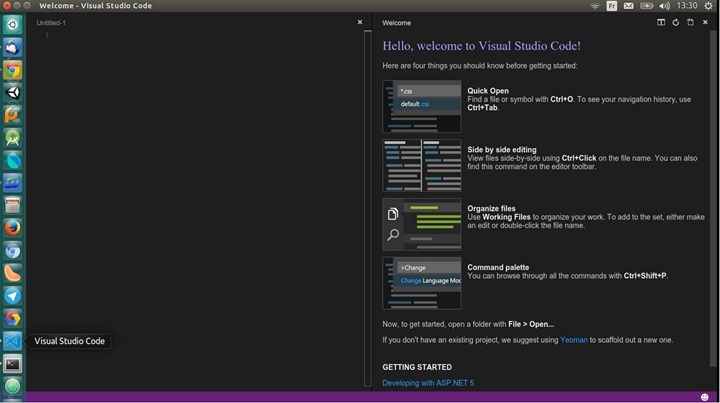This screenshot has height=403, width=720.
Task: Click the refresh icon in Welcome toolbar
Action: tap(675, 22)
